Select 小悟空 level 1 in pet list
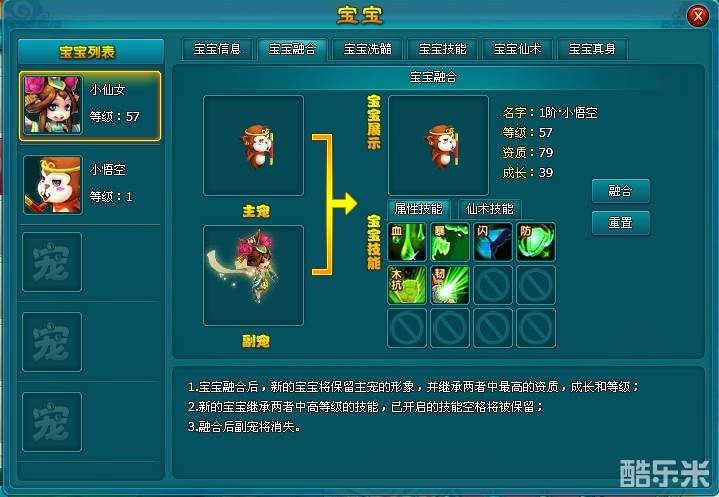This screenshot has height=497, width=719. point(90,185)
